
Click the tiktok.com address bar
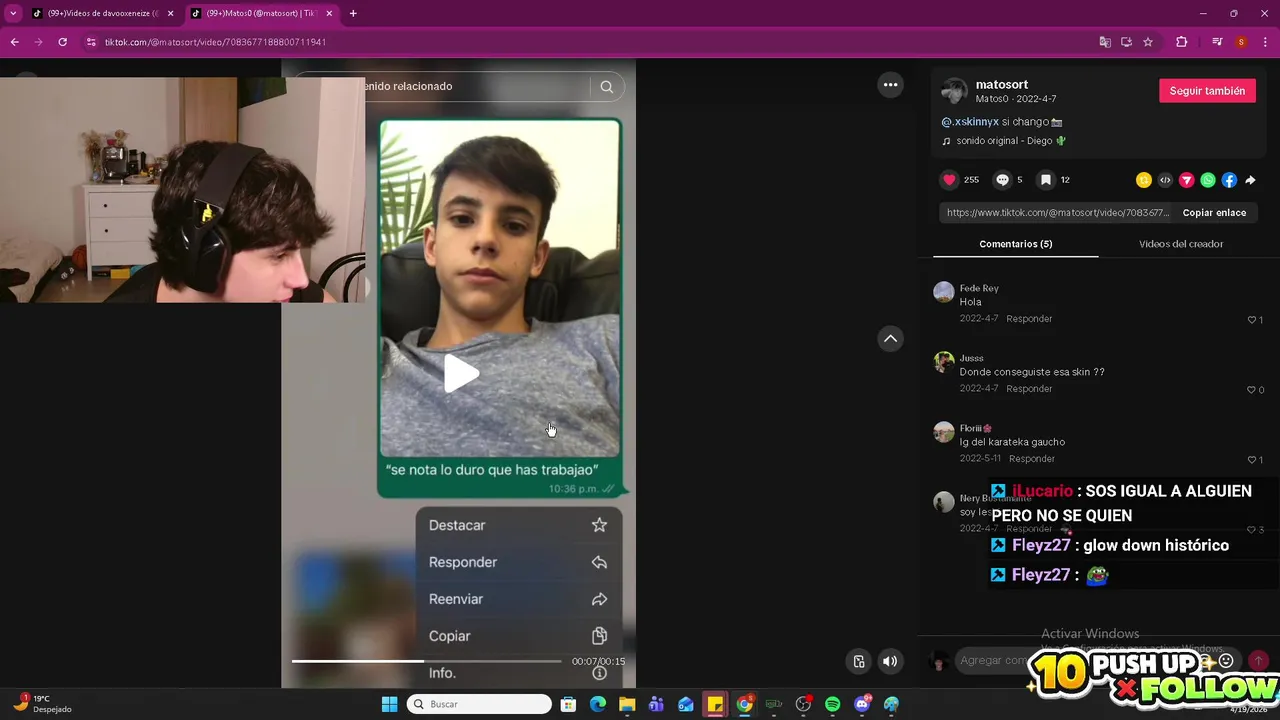pos(590,42)
